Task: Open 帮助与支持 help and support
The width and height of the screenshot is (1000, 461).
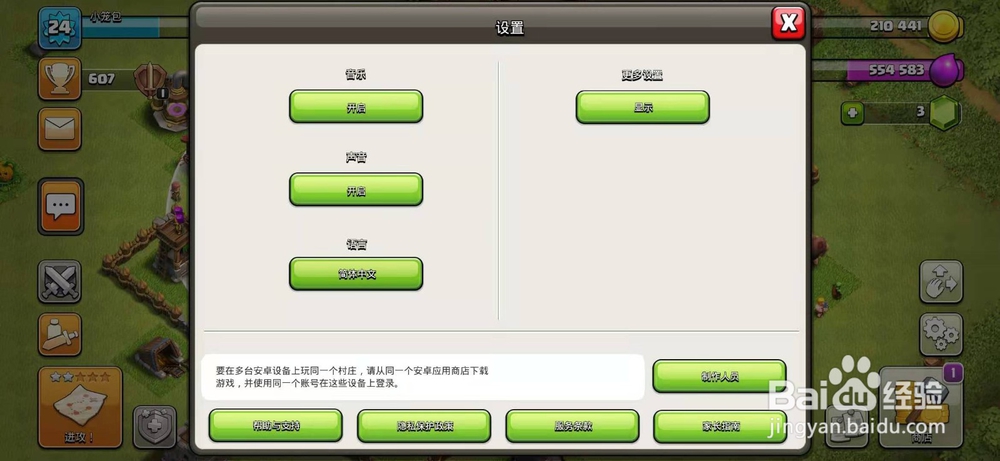Action: [276, 425]
